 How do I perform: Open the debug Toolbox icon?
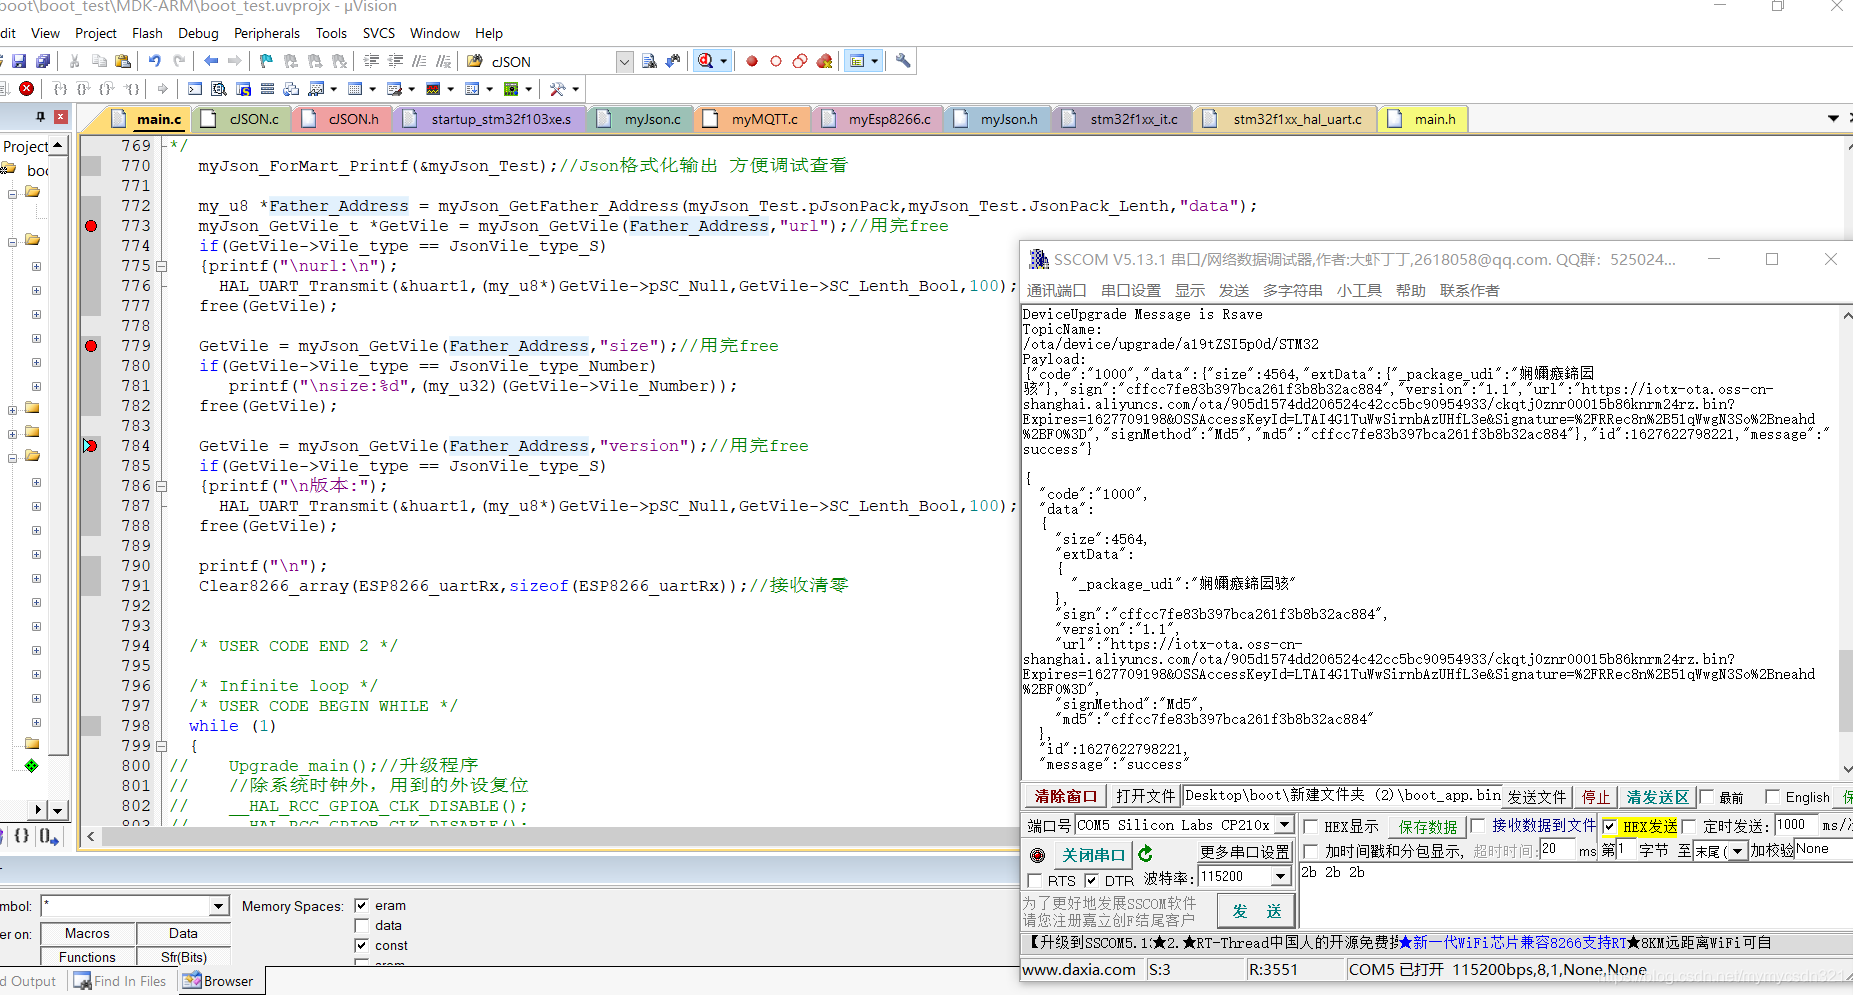(x=558, y=89)
